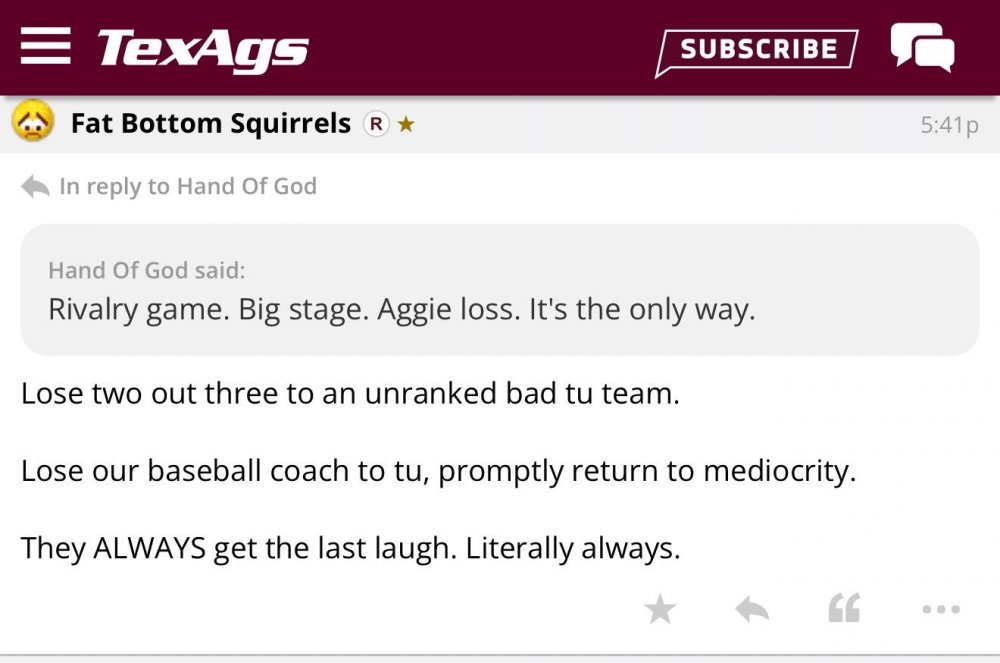Click the Fat Bottom Squirrels avatar emoji
Screen dimensions: 1000x663
coord(33,123)
